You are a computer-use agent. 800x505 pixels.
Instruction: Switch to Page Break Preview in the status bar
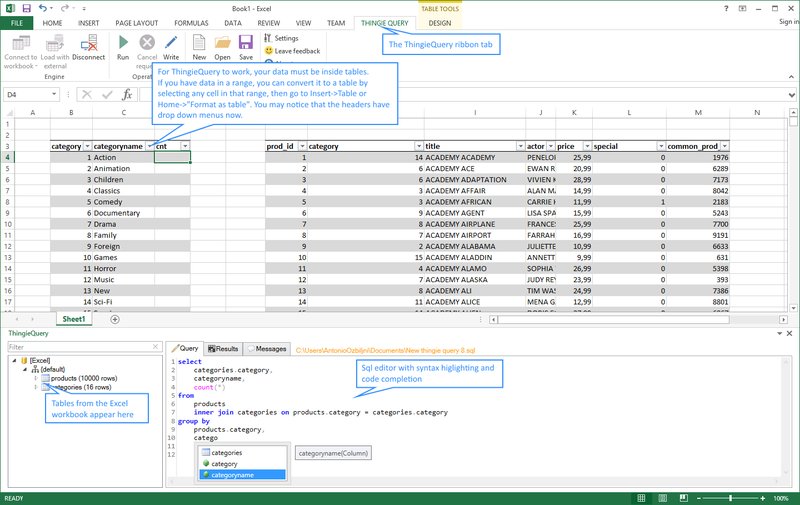(684, 498)
